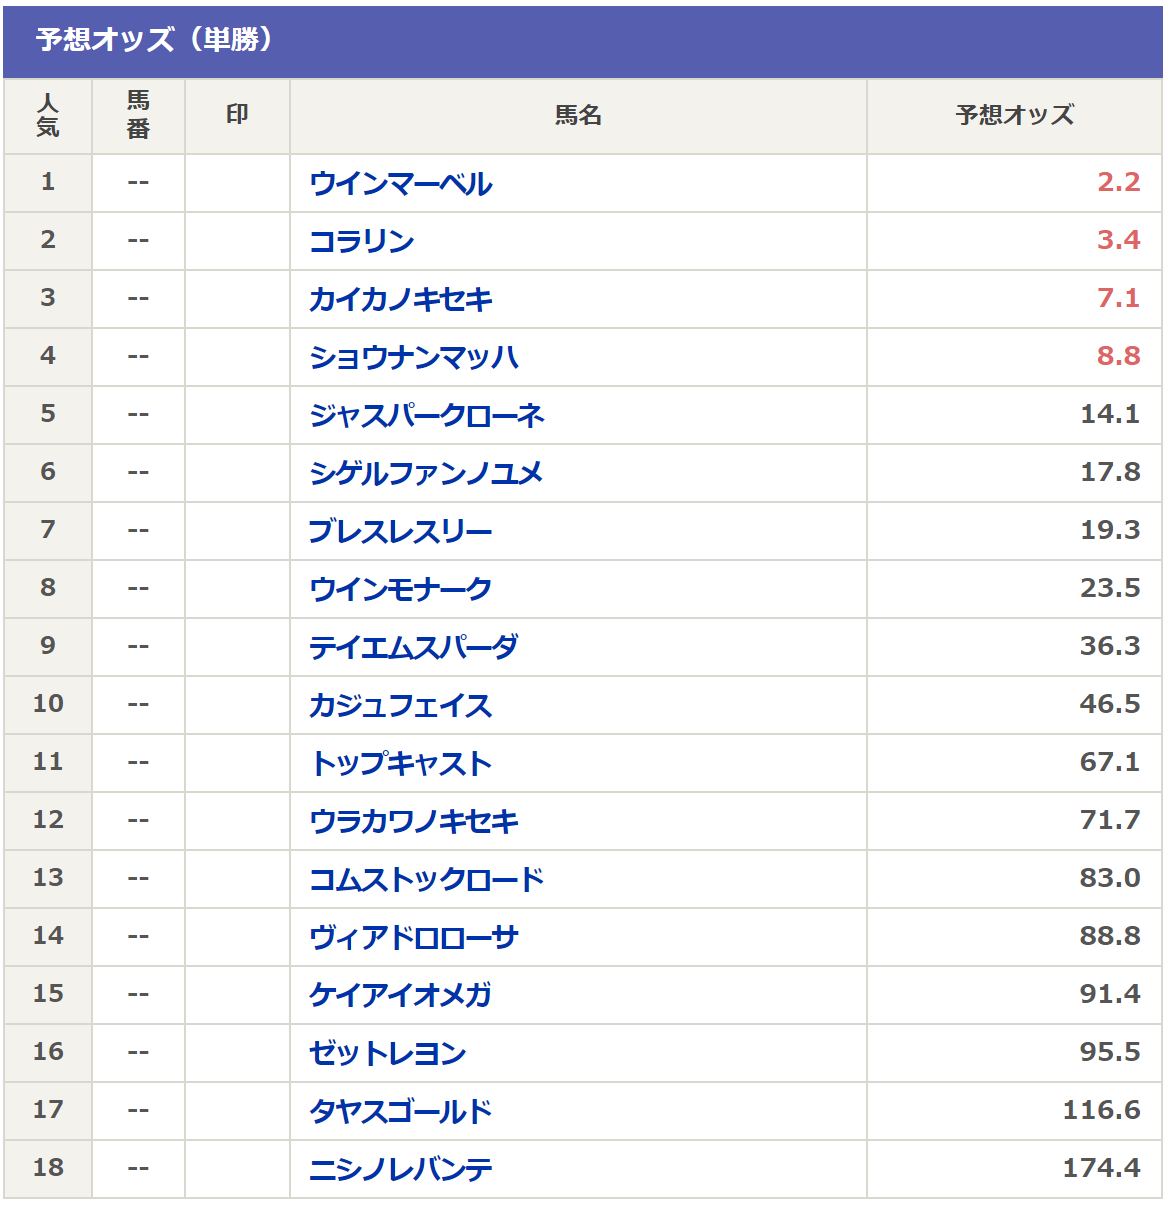Open タヤスゴールド horse page
The width and height of the screenshot is (1169, 1205).
(x=400, y=1112)
